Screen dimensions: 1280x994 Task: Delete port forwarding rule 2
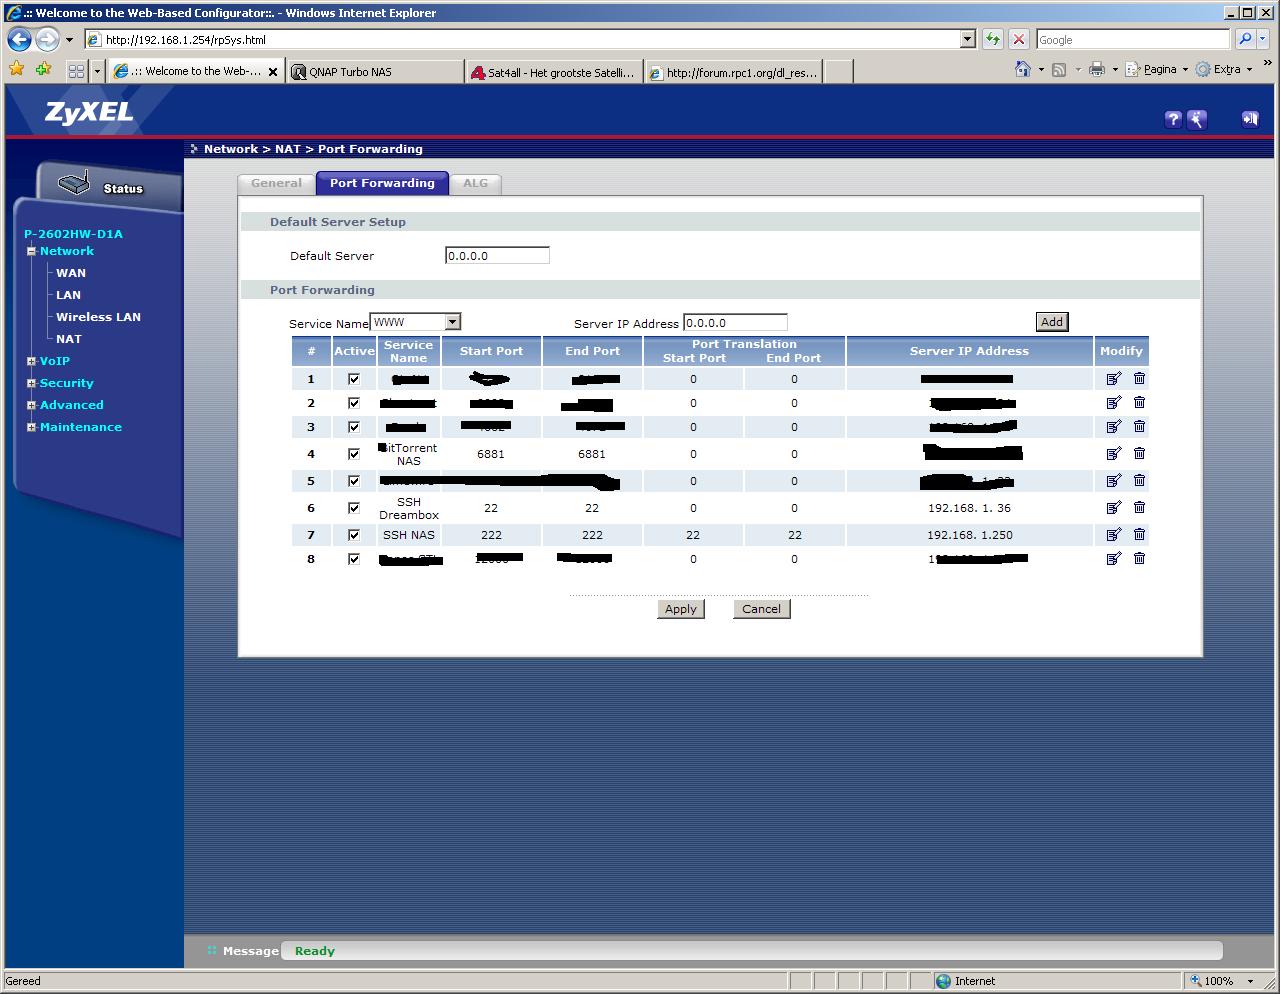point(1139,402)
